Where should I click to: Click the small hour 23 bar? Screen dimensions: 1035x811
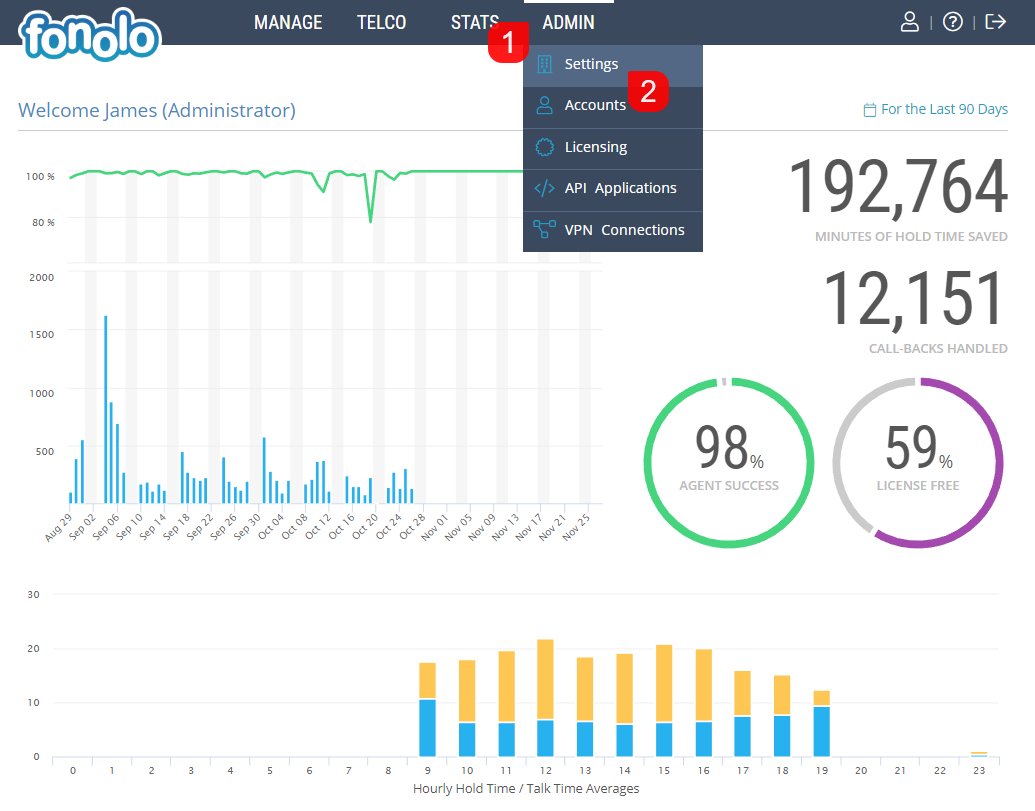tap(979, 754)
